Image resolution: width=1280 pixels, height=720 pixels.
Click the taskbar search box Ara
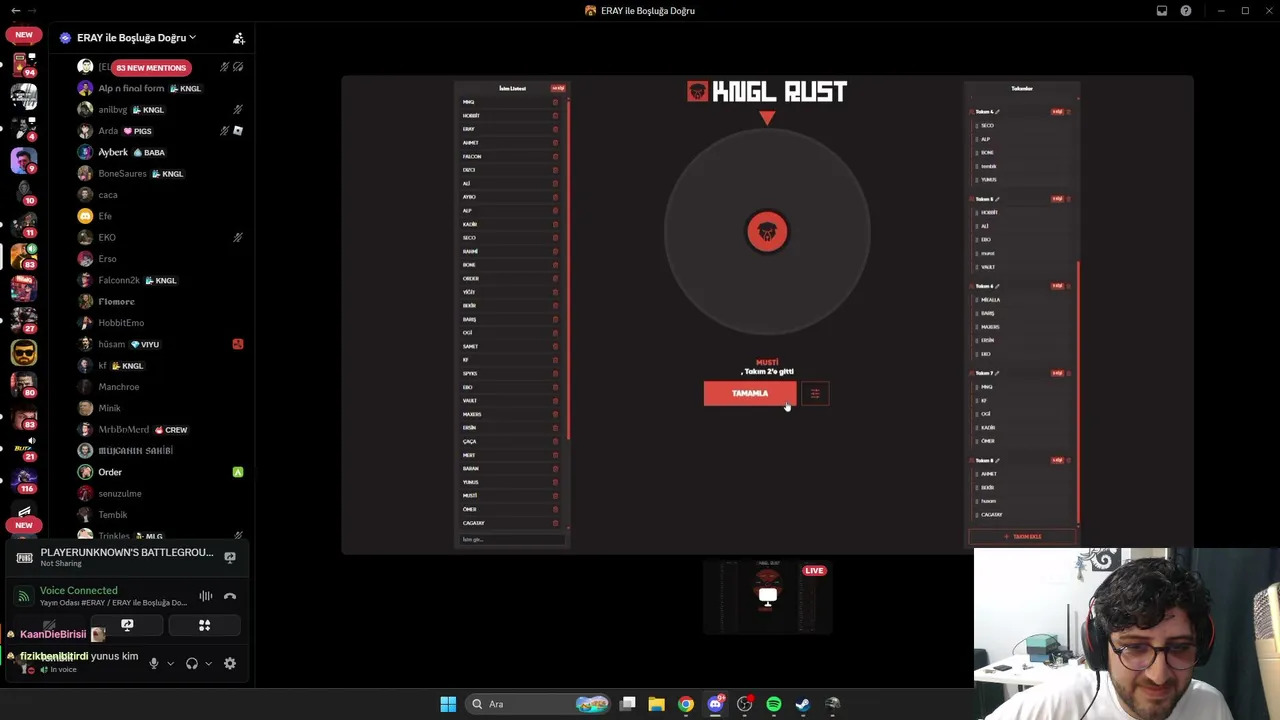pos(540,704)
